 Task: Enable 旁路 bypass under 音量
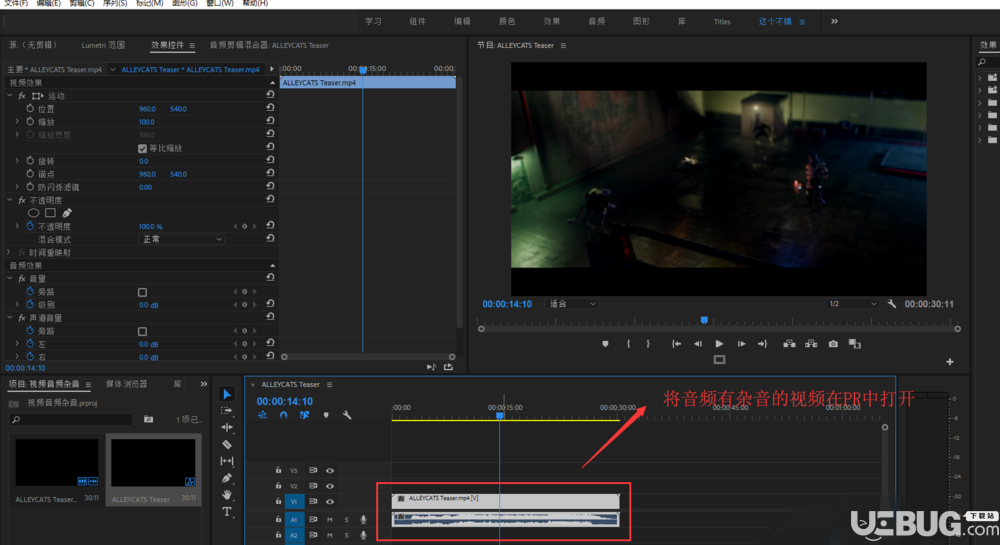(x=142, y=292)
